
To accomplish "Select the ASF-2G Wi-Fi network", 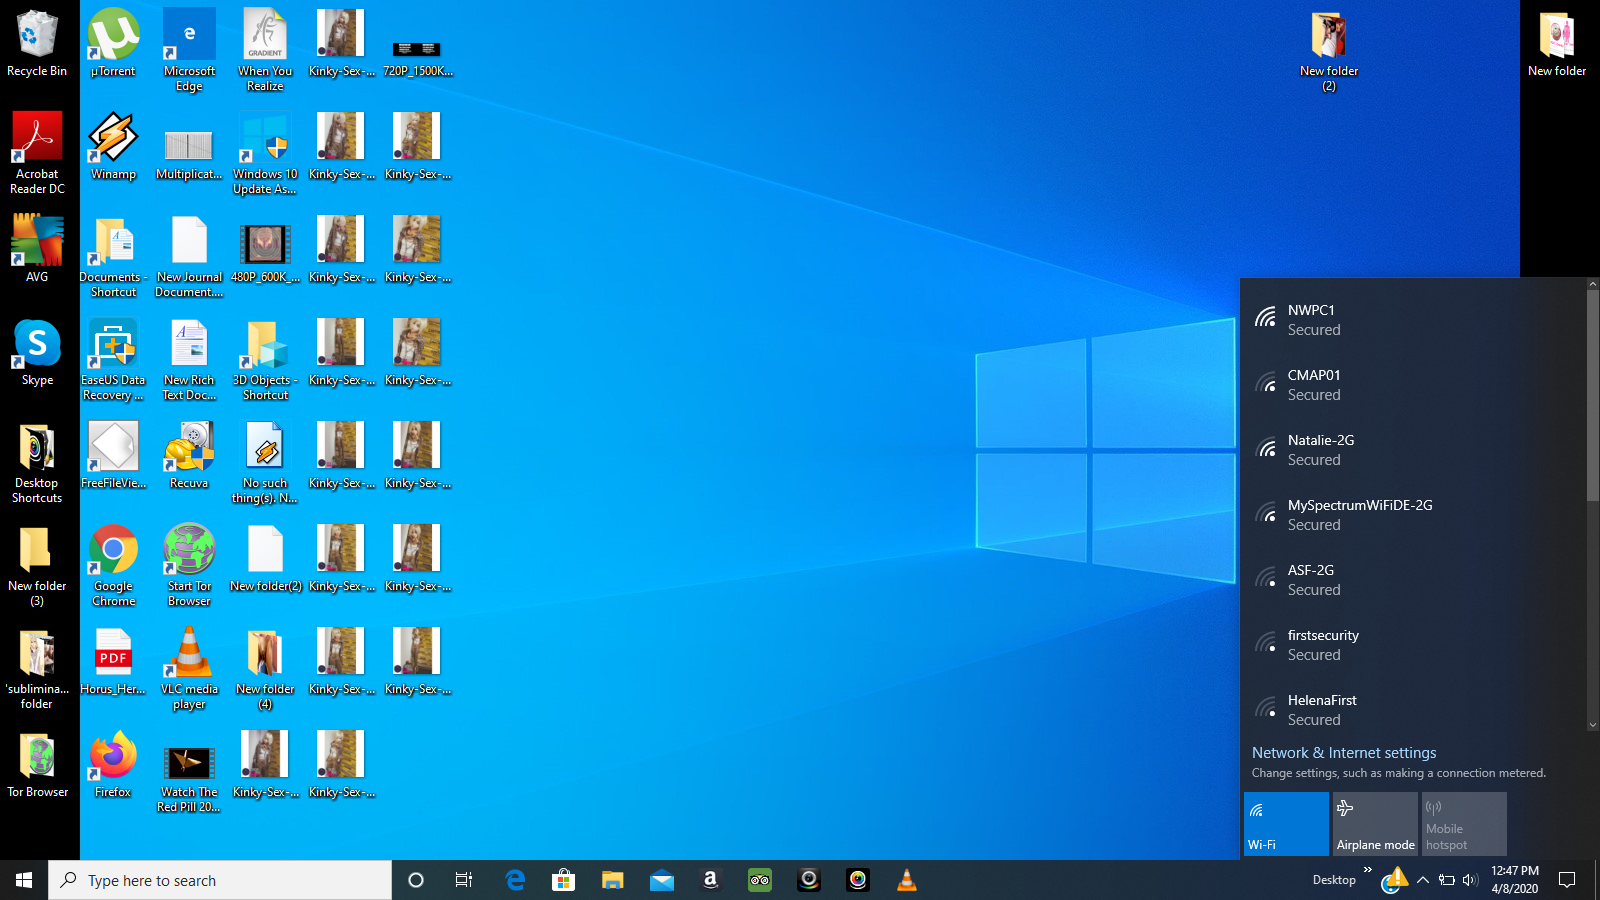I will click(1413, 580).
